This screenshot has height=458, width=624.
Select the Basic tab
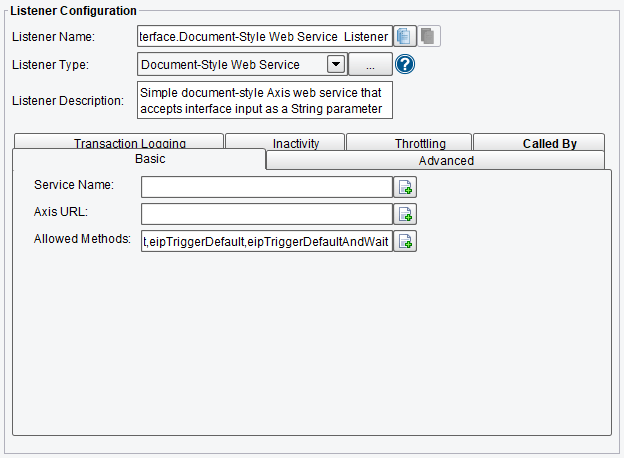(x=139, y=159)
